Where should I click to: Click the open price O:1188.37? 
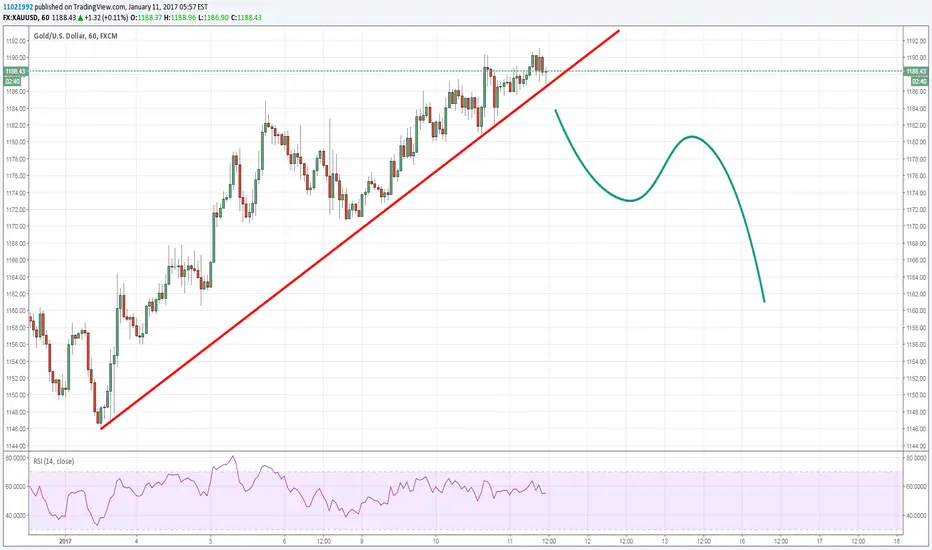pyautogui.click(x=146, y=18)
